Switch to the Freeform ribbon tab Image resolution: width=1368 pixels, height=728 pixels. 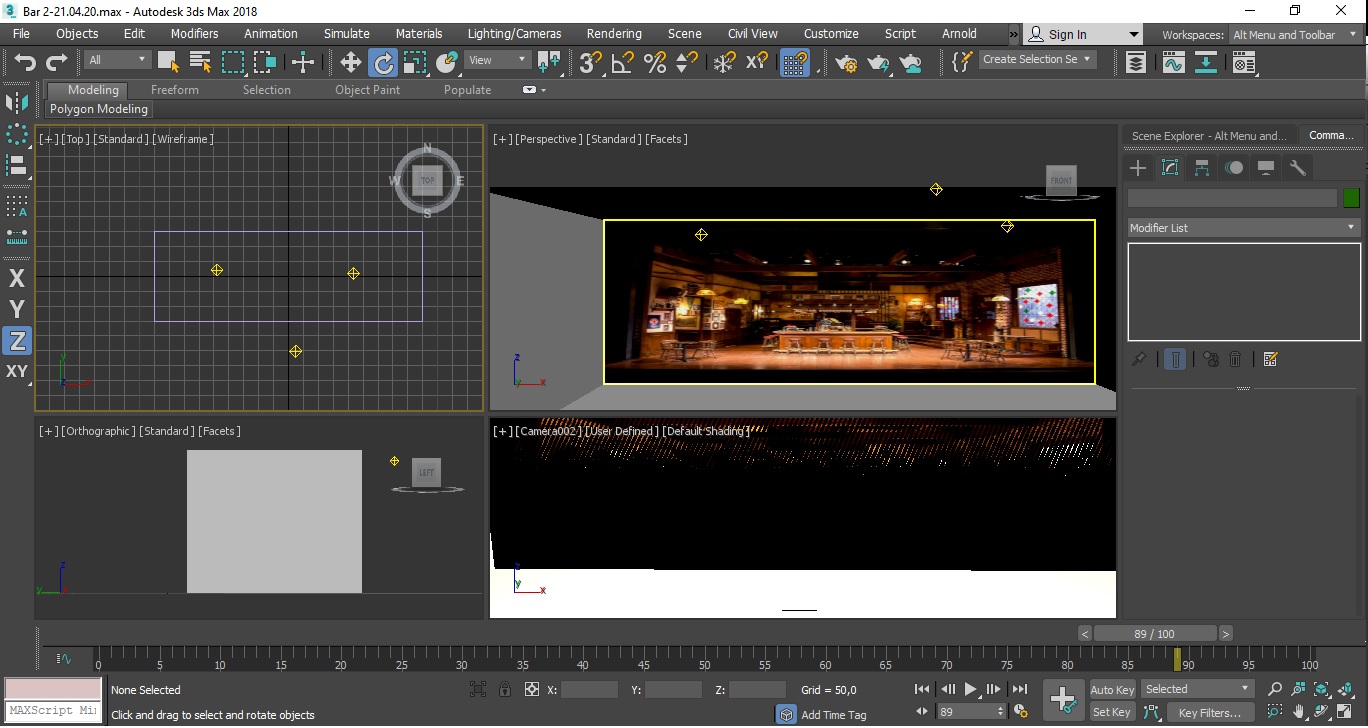pyautogui.click(x=175, y=90)
